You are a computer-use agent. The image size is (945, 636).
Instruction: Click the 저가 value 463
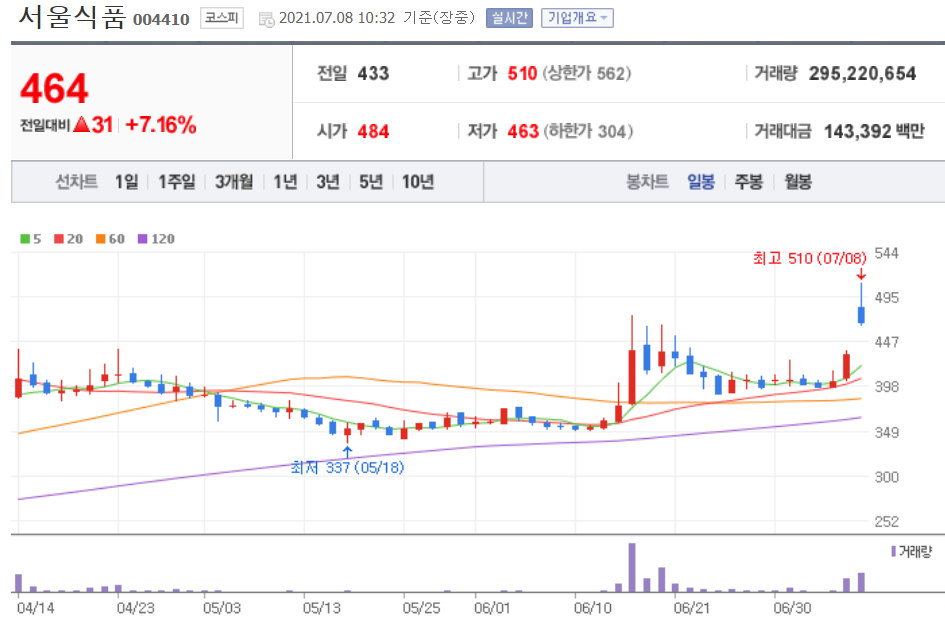click(523, 131)
